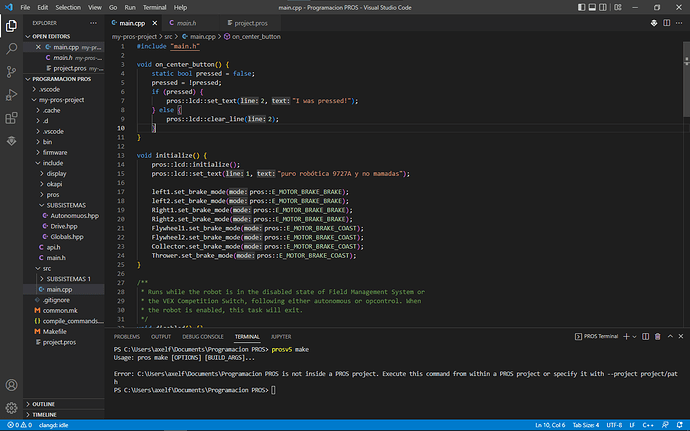Select C++ language mode in status bar

(648, 425)
